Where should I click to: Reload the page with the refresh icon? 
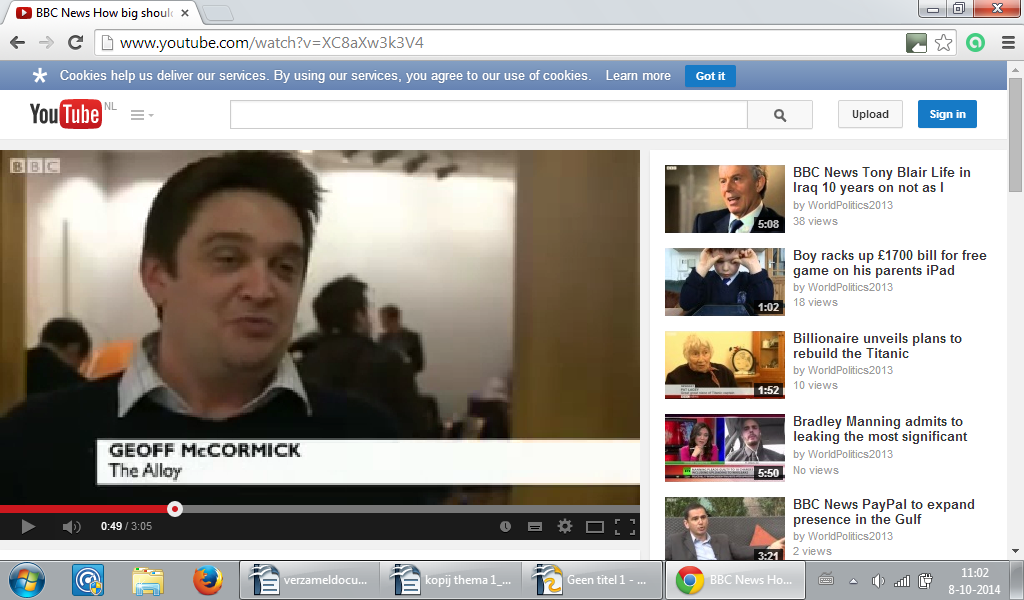[x=76, y=42]
